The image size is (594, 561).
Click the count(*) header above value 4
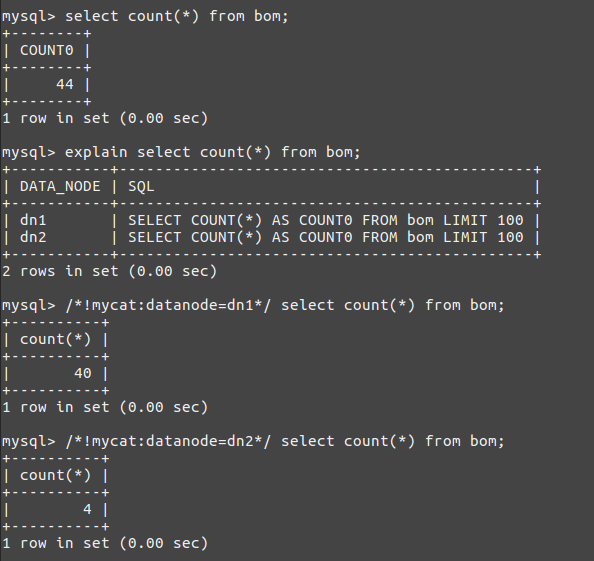tap(56, 475)
